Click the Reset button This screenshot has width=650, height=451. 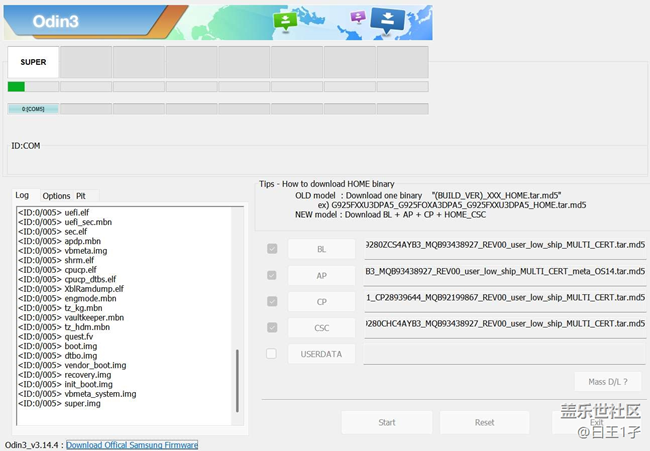pos(484,422)
